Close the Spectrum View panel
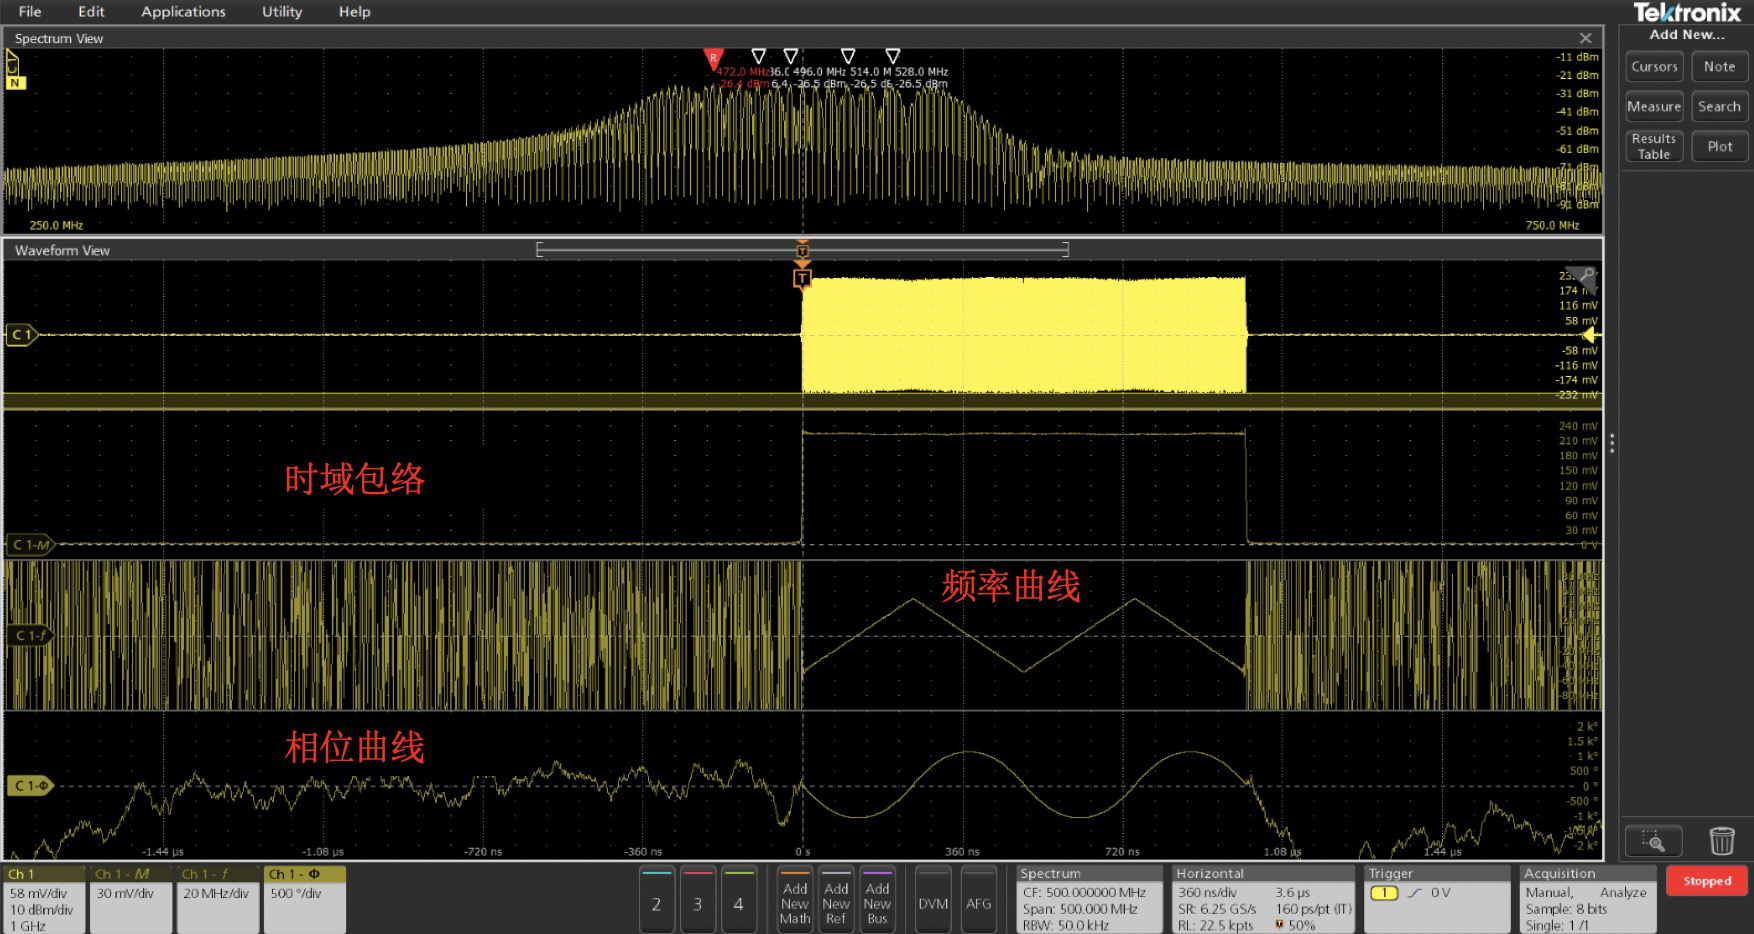Screen dimensions: 1754x934 (1585, 38)
